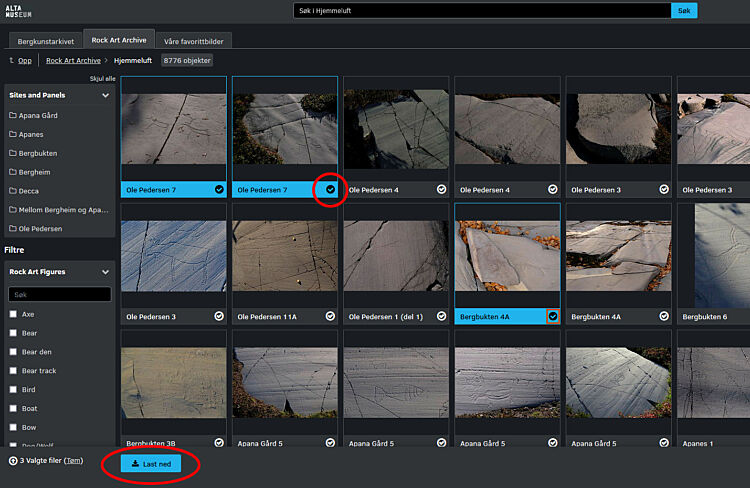The width and height of the screenshot is (750, 488).
Task: Click the selected files circle arrow icon
Action: tap(13, 461)
